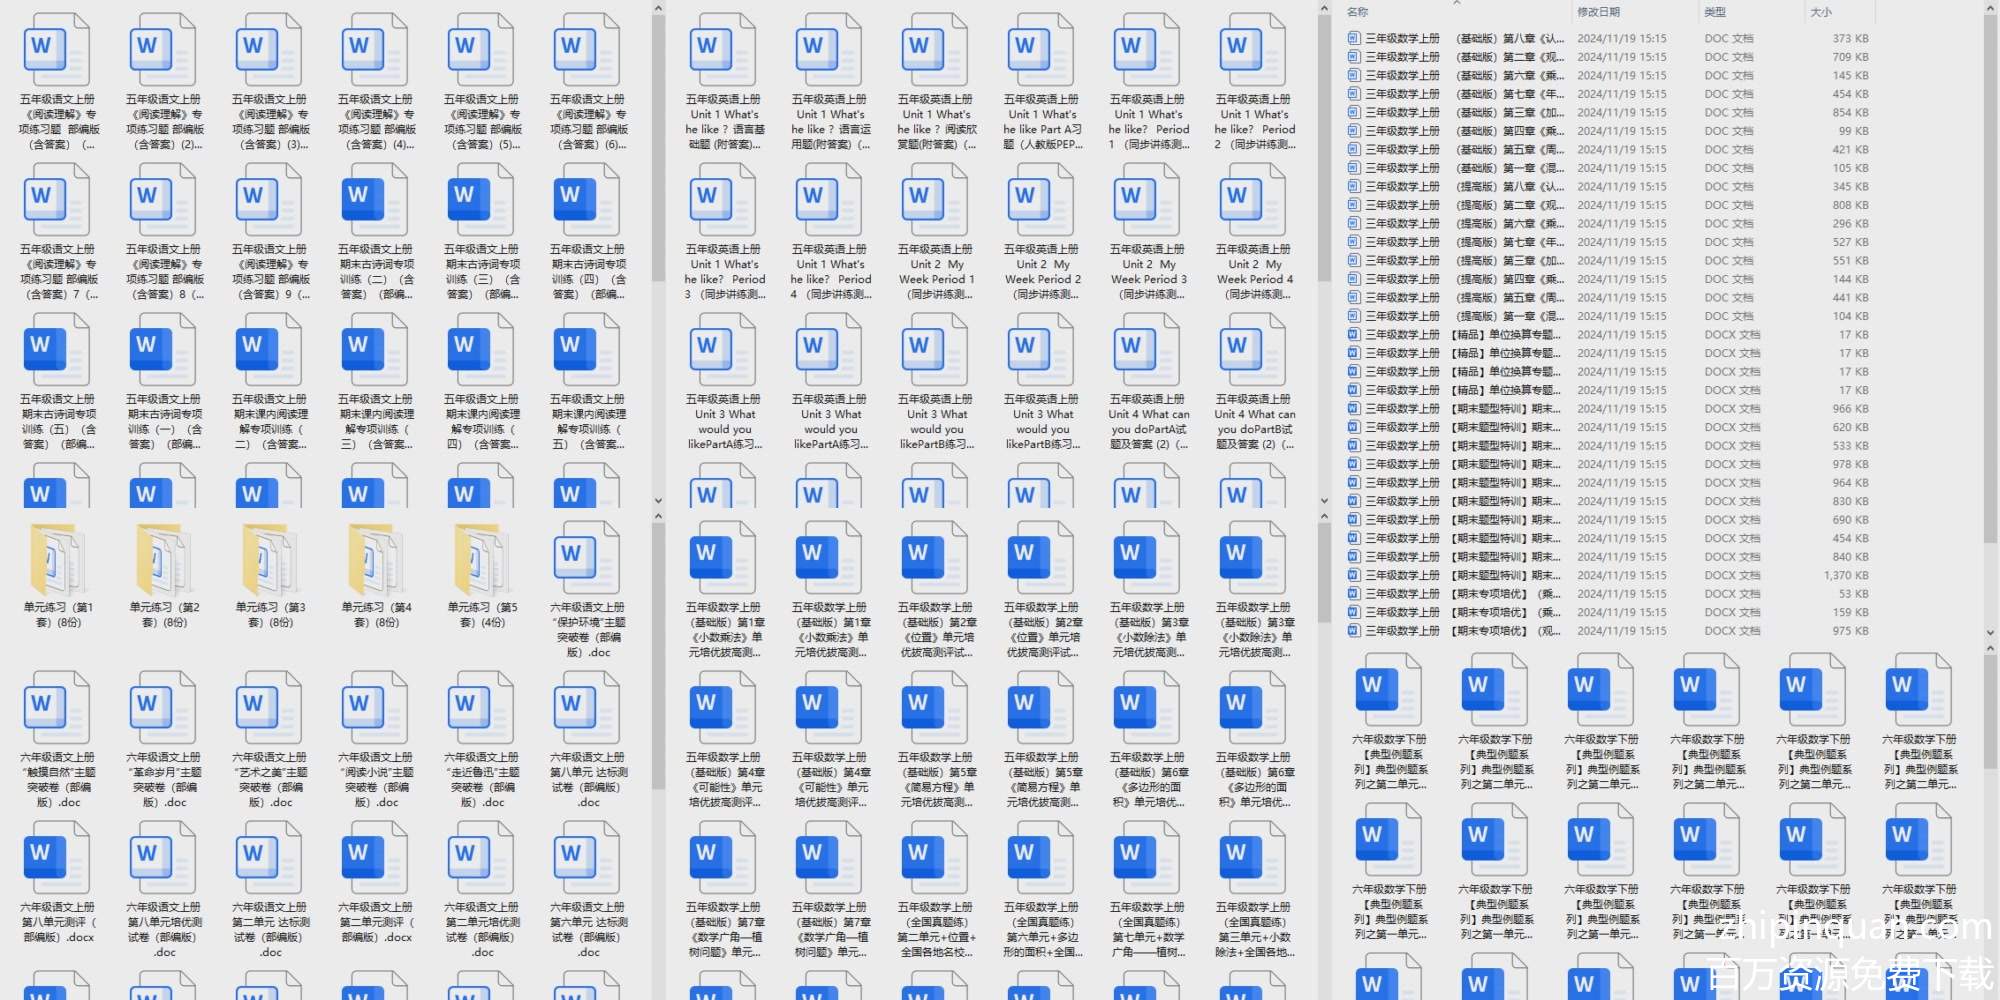Click the down arrow of the 五年级英语 pane scrollbar

[1324, 501]
